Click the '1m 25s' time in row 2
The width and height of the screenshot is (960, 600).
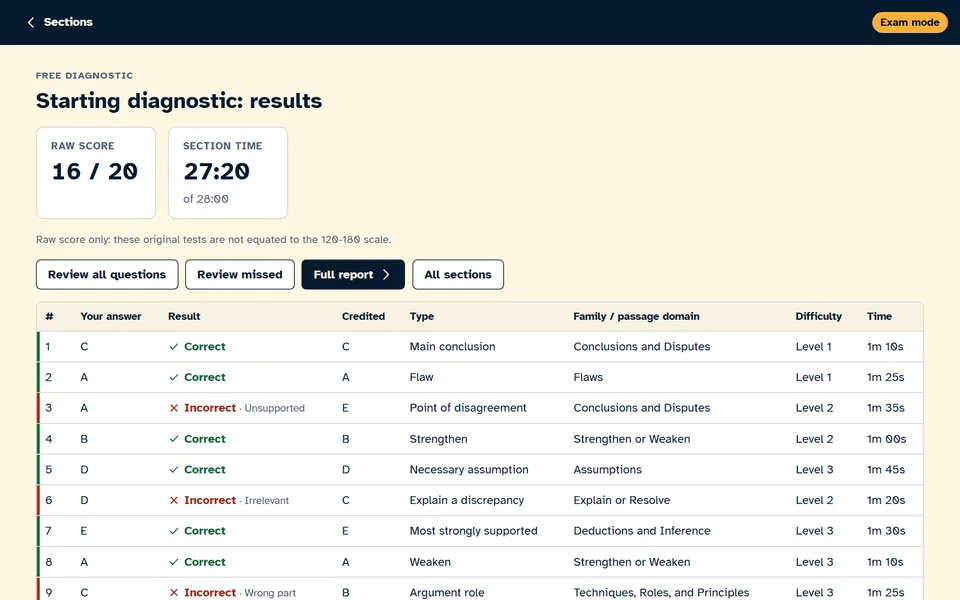tap(885, 377)
